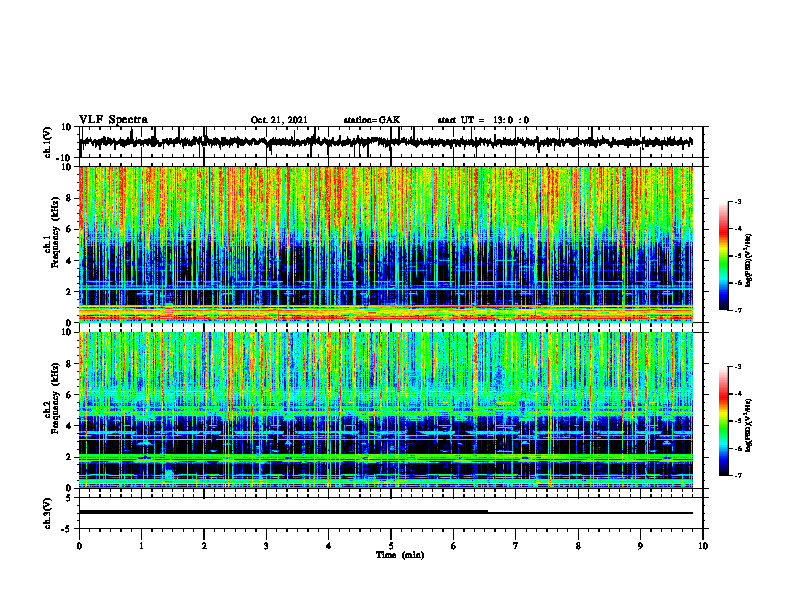Viewport: 792px width, 612px height.
Task: Click the "ch.3(V)" axis label
Action: [x=48, y=513]
